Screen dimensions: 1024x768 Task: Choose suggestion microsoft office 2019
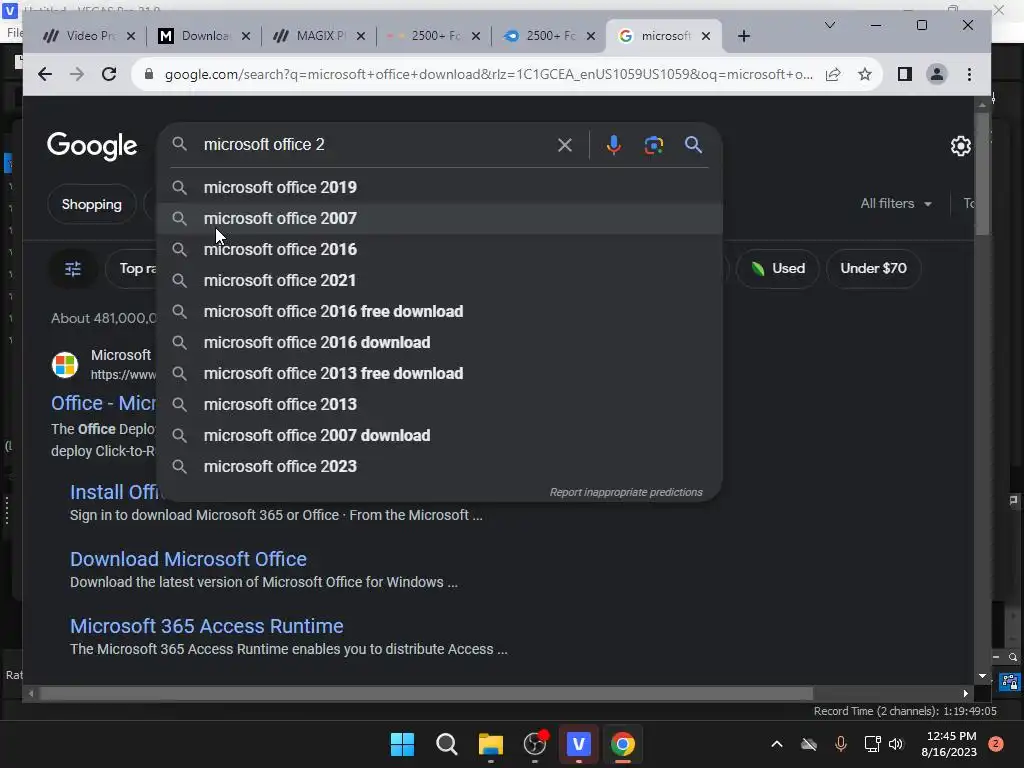coord(440,187)
